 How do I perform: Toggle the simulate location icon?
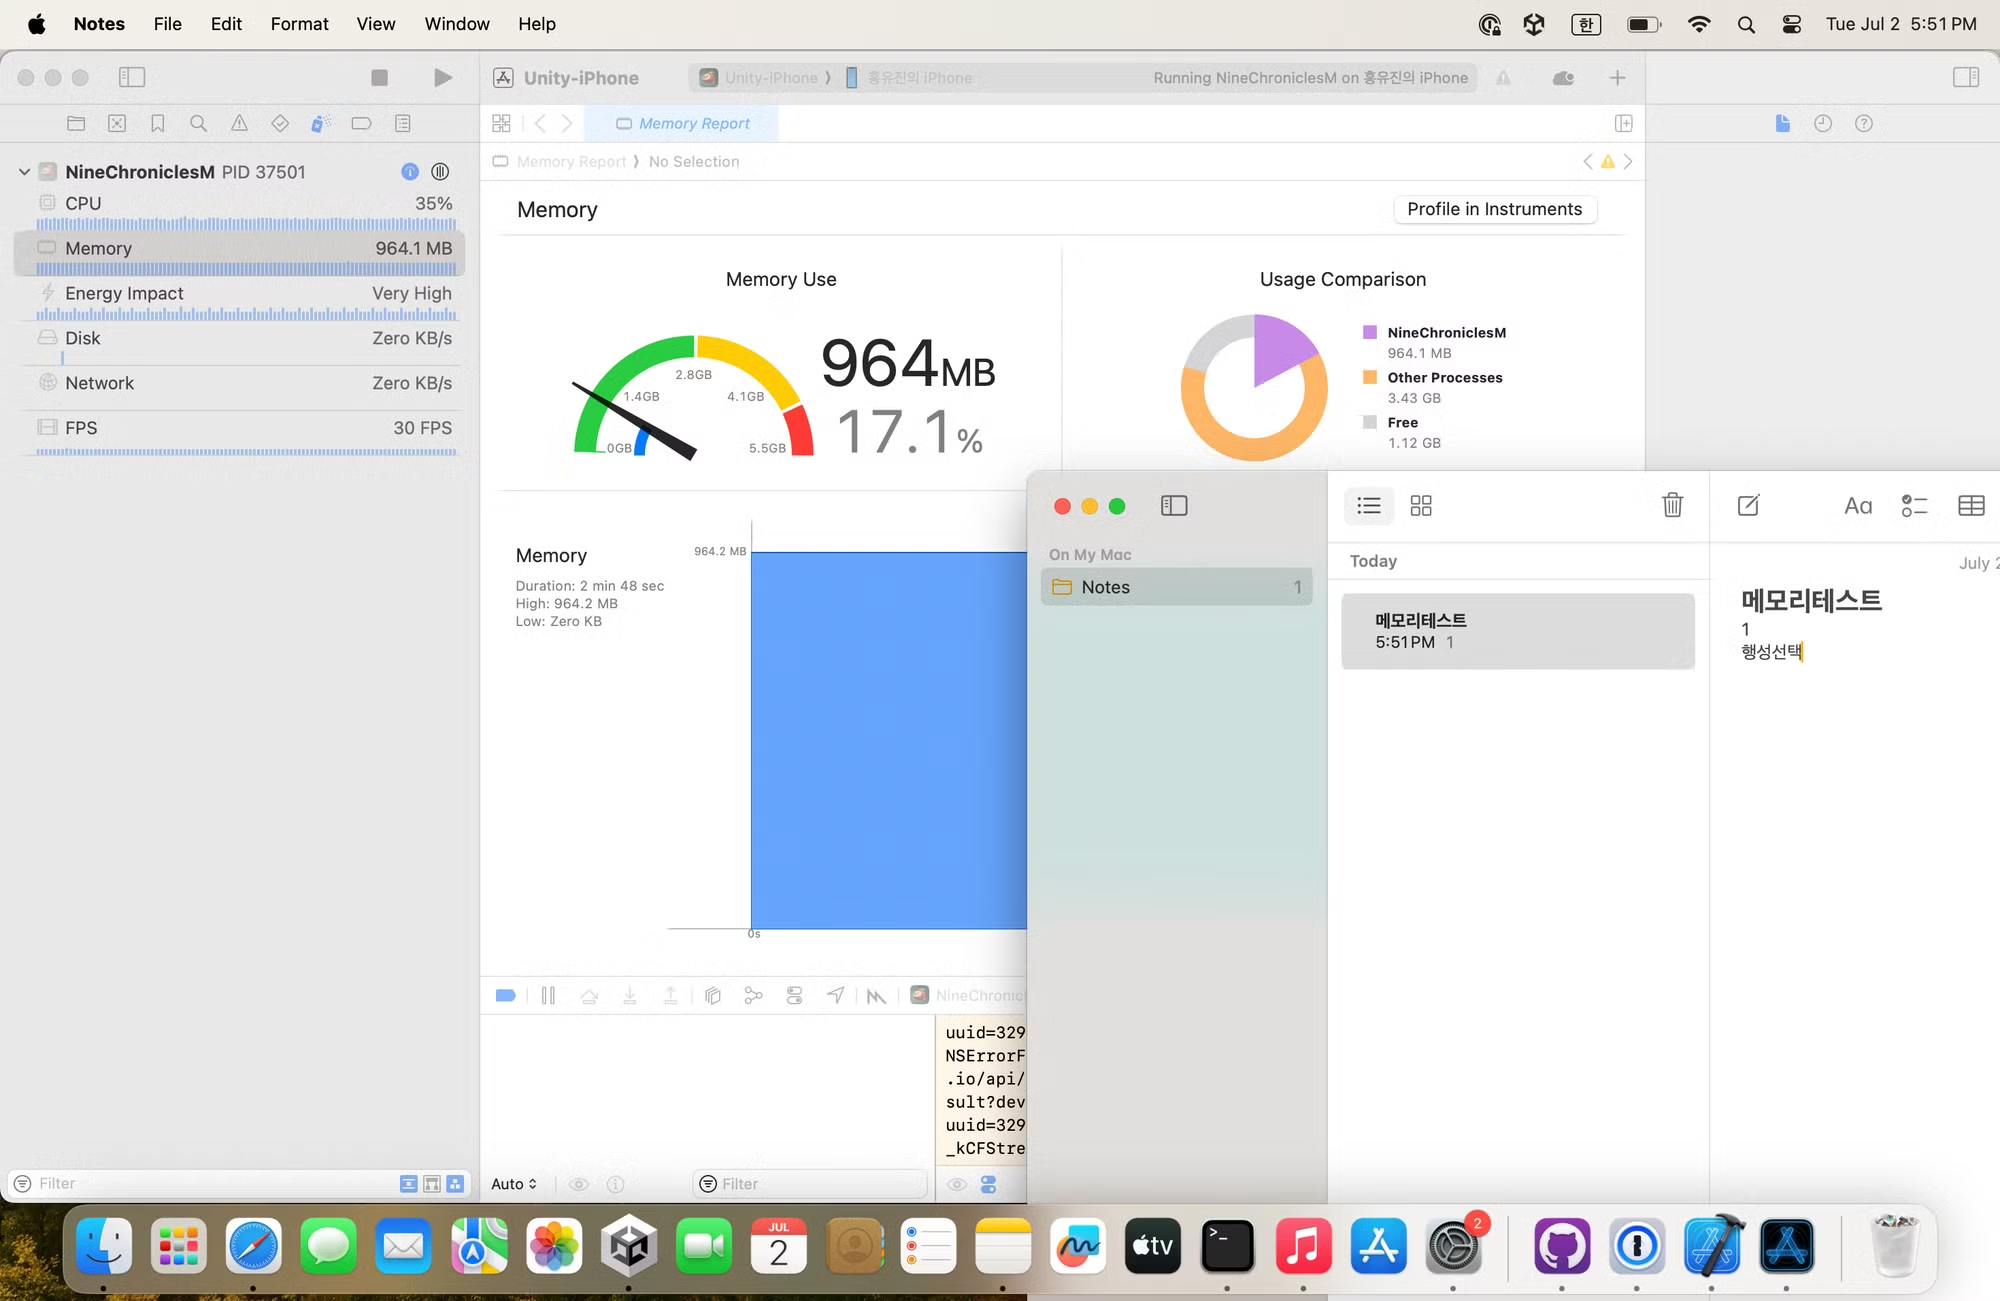point(835,995)
